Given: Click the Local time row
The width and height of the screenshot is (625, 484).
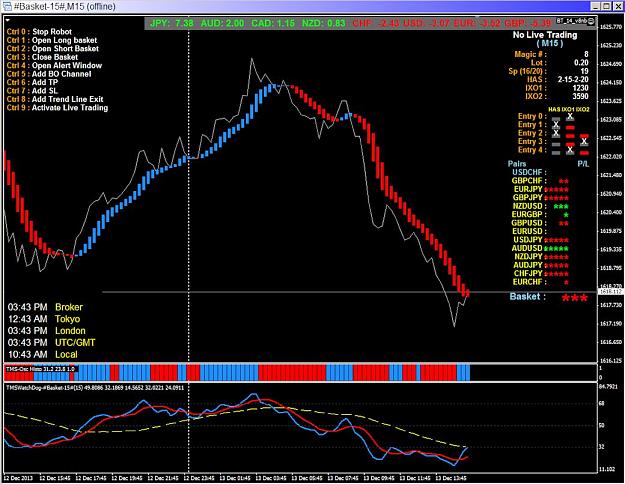Looking at the screenshot, I should point(43,354).
